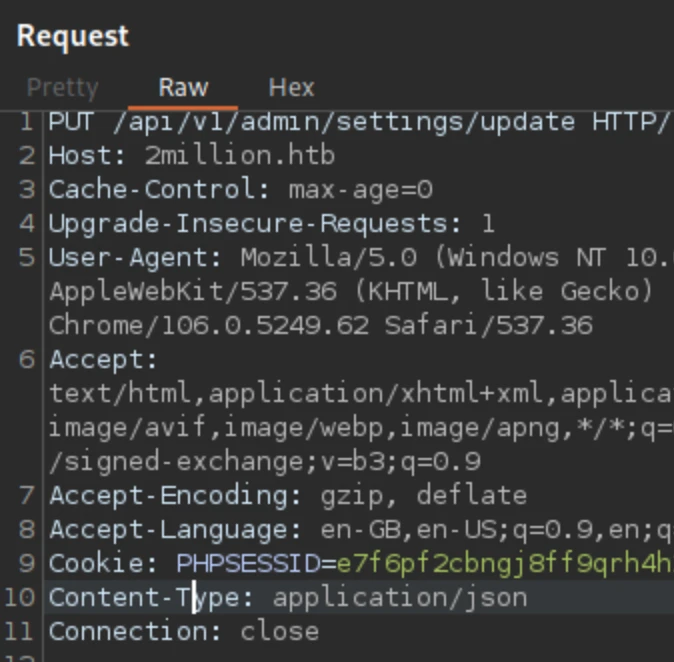Switch to the Raw tab
This screenshot has width=674, height=662.
coord(183,87)
